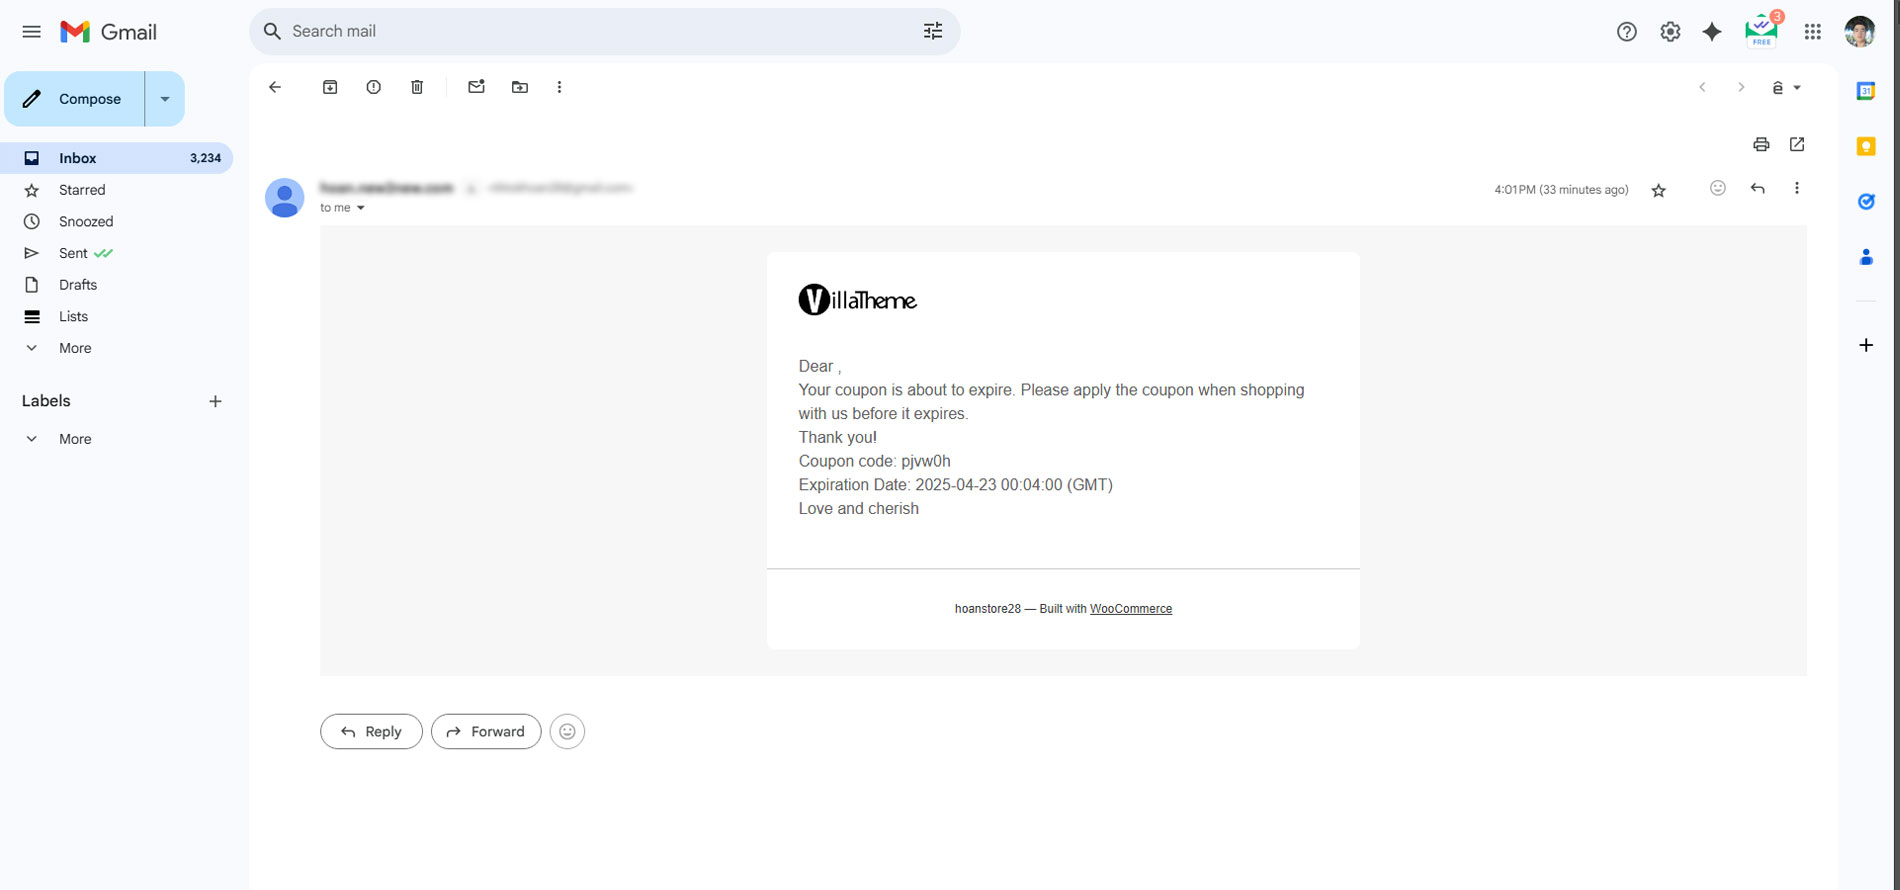Screen dimensions: 1900x890
Task: Open the Compose dropdown arrow
Action: [165, 99]
